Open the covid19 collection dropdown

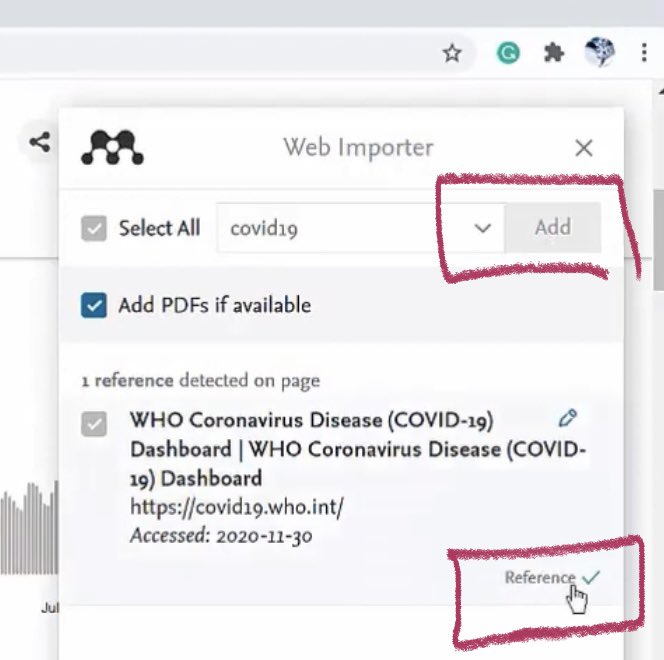pos(360,228)
